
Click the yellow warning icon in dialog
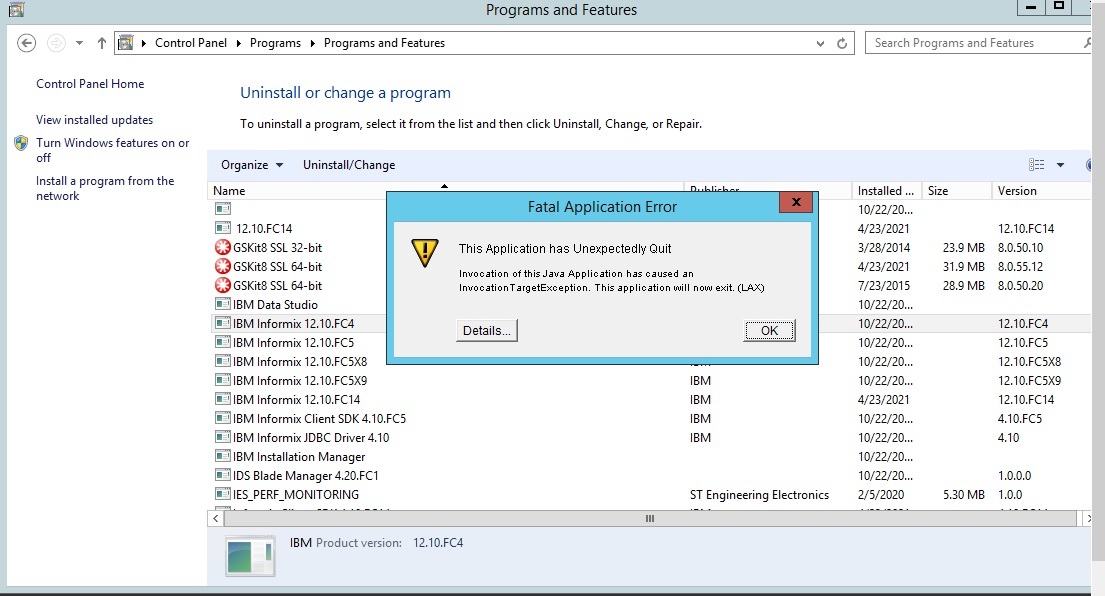point(426,252)
